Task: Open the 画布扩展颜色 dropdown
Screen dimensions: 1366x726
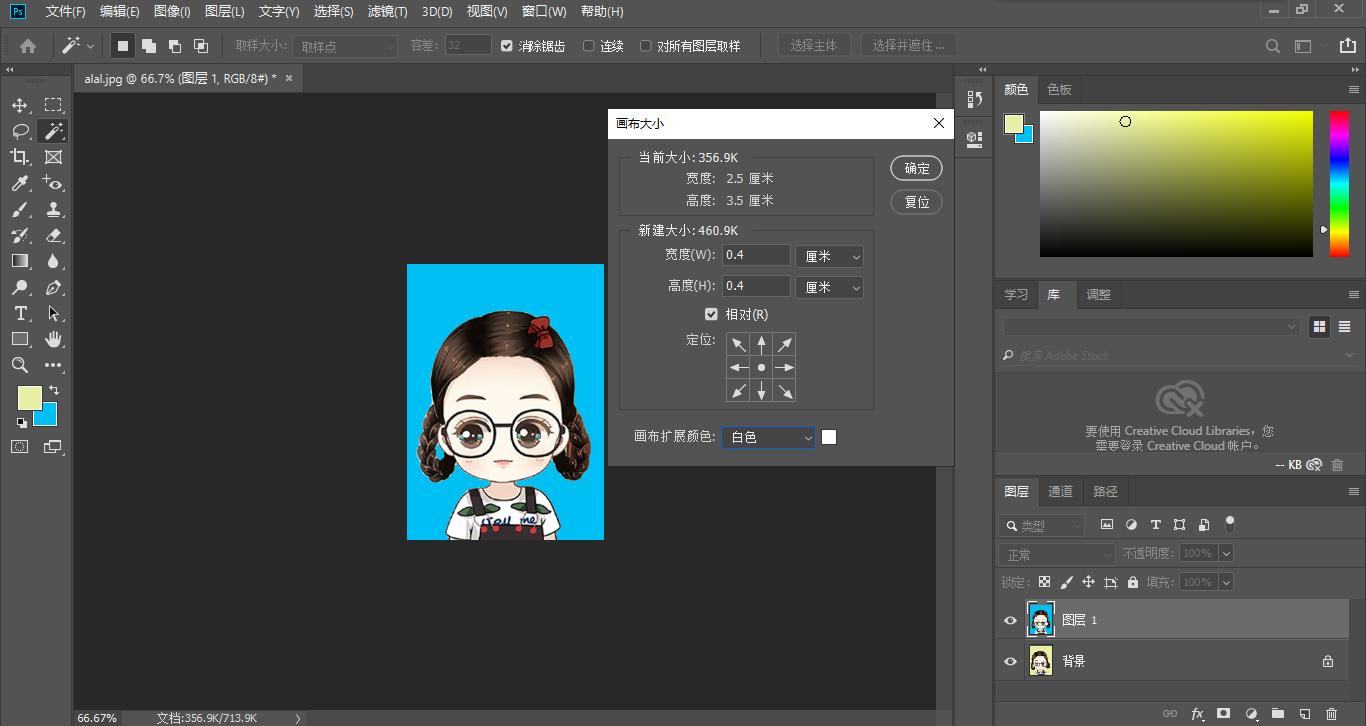Action: 767,437
